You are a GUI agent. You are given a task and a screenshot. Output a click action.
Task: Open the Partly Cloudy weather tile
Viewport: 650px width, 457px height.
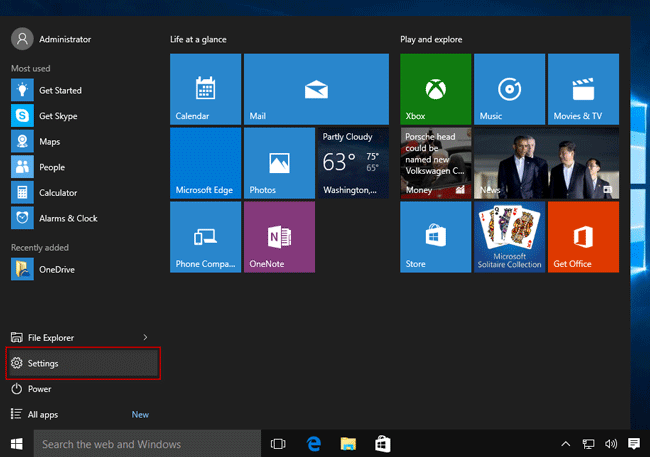[353, 163]
